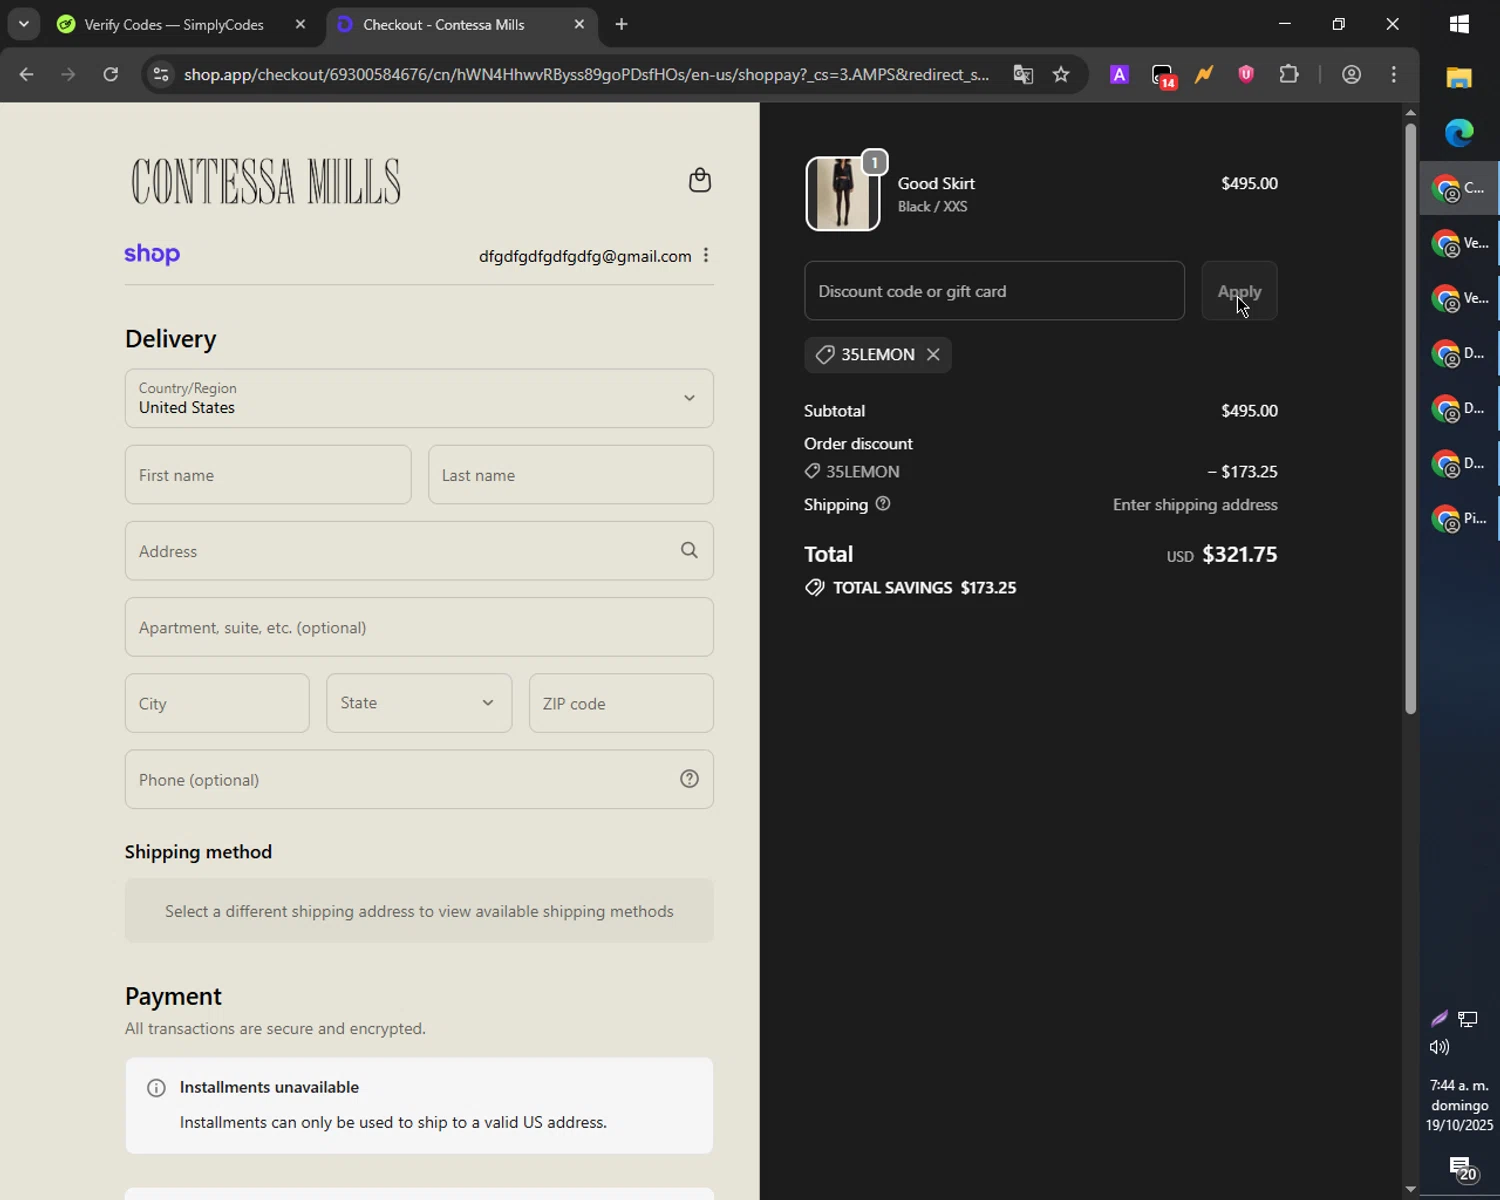The height and width of the screenshot is (1200, 1500).
Task: Open account options menu next to email
Action: coord(706,255)
